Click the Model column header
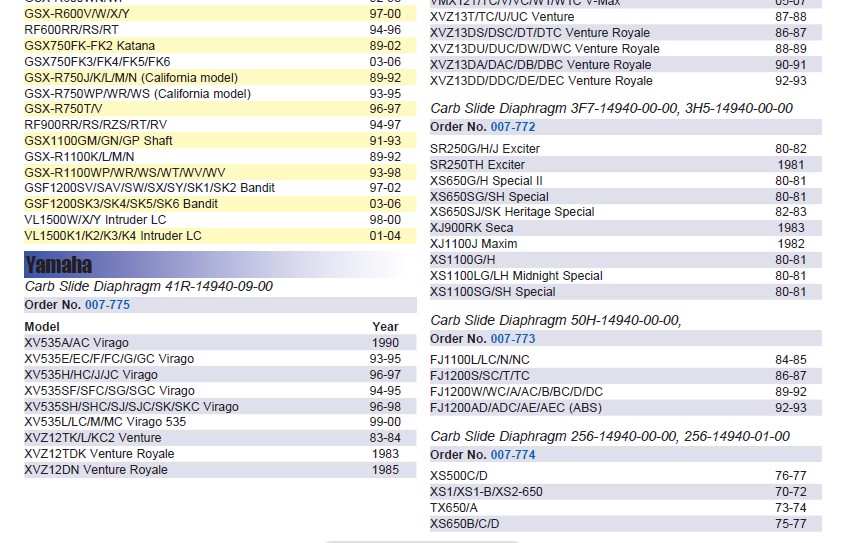Image resolution: width=843 pixels, height=543 pixels. click(x=42, y=327)
